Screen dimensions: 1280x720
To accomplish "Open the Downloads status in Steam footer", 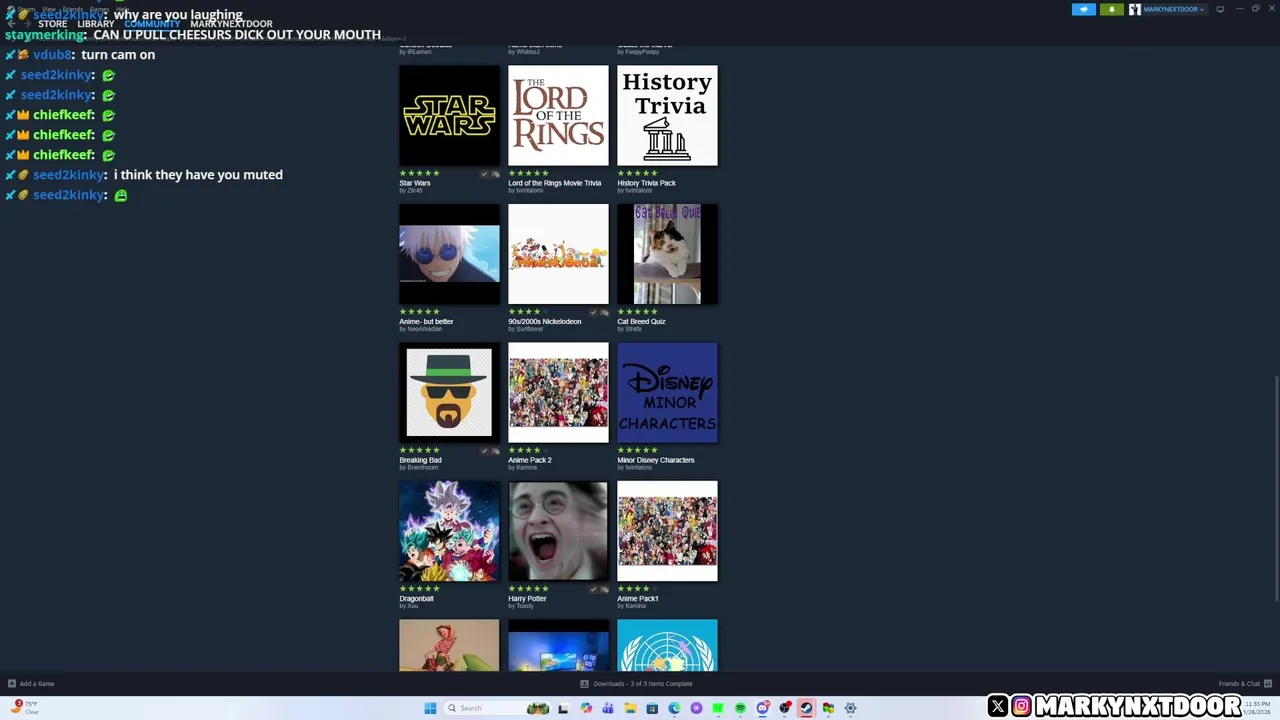I will tap(636, 684).
